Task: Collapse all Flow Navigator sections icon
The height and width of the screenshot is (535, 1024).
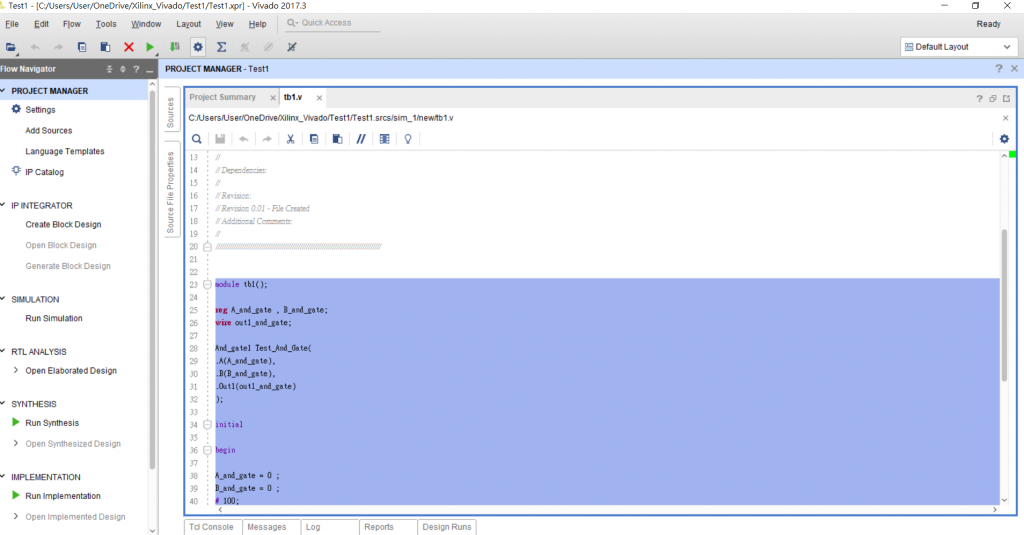Action: tap(109, 69)
